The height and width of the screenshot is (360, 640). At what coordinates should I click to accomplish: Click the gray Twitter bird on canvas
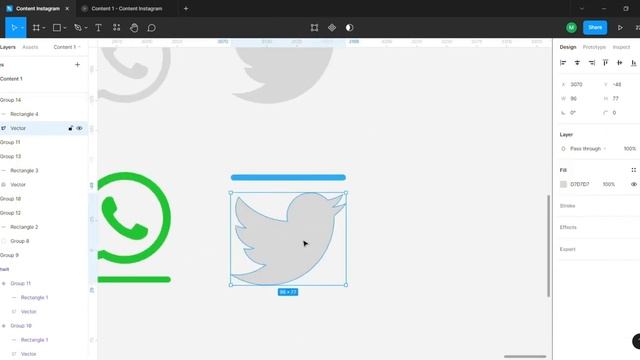coord(289,239)
